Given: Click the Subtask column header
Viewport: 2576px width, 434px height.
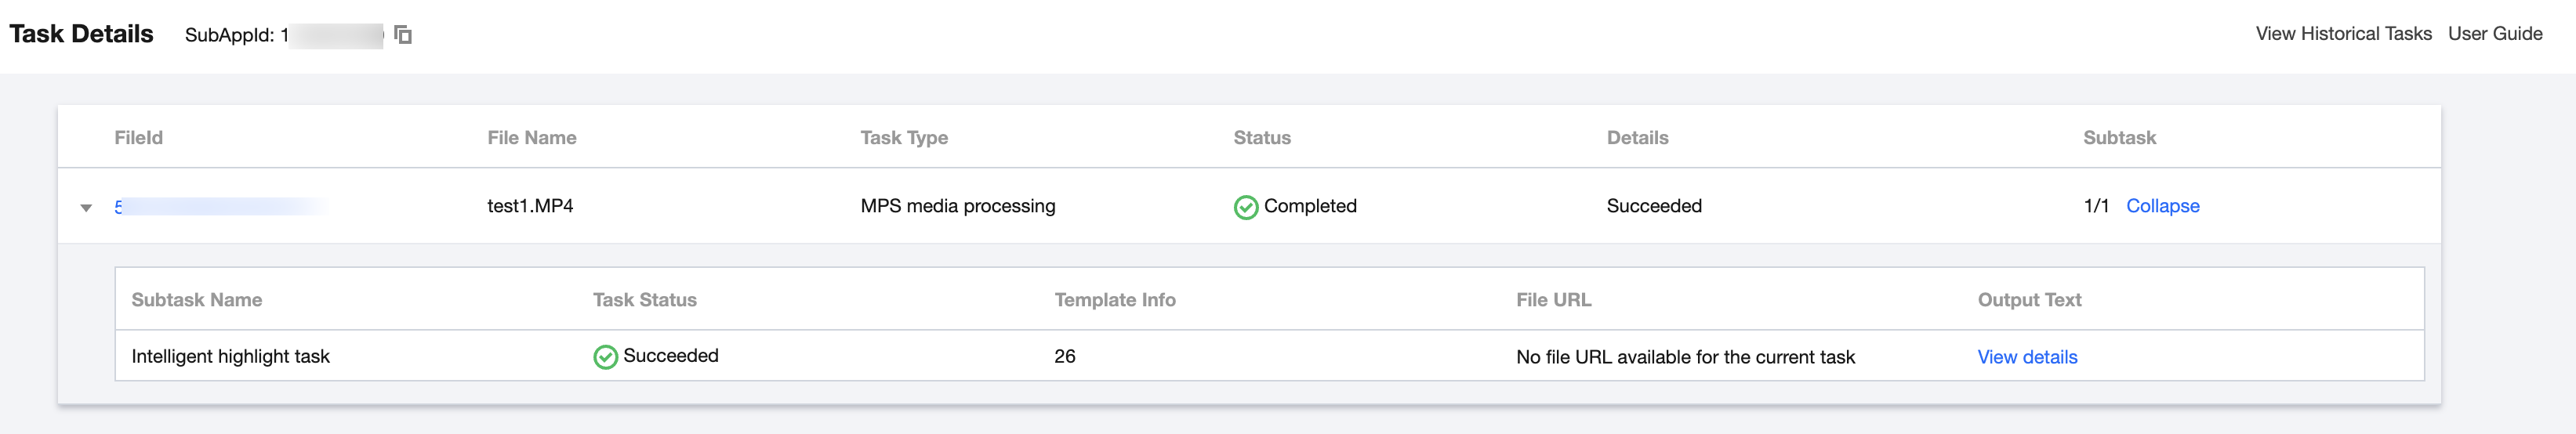Looking at the screenshot, I should (2119, 138).
